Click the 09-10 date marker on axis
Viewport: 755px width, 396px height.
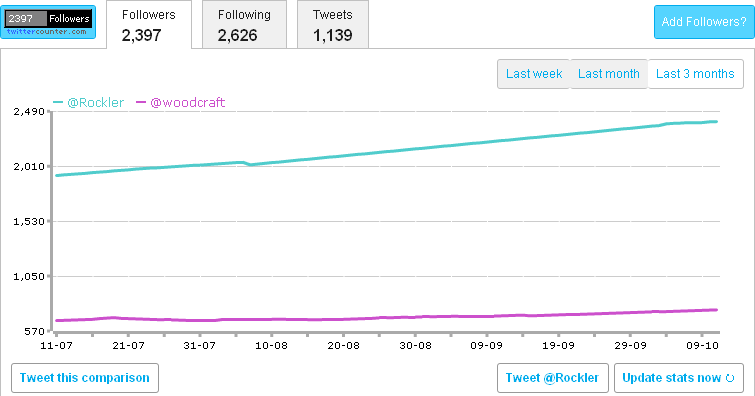(703, 345)
